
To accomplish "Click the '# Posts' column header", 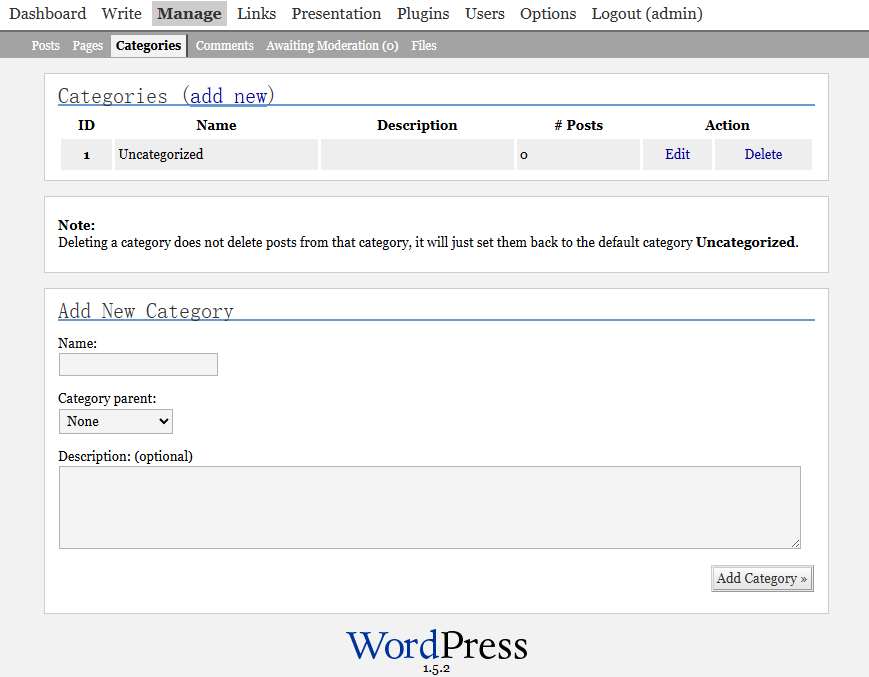I will pos(579,125).
